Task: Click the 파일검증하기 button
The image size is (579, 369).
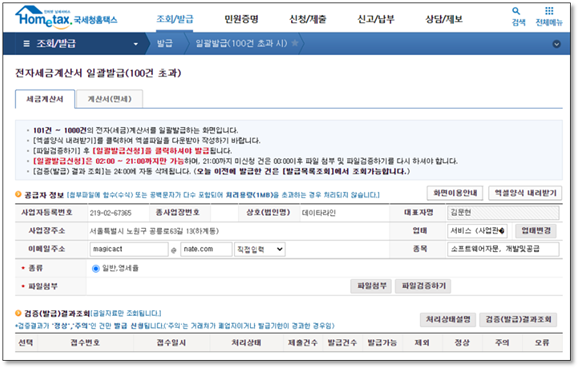Action: pos(423,286)
